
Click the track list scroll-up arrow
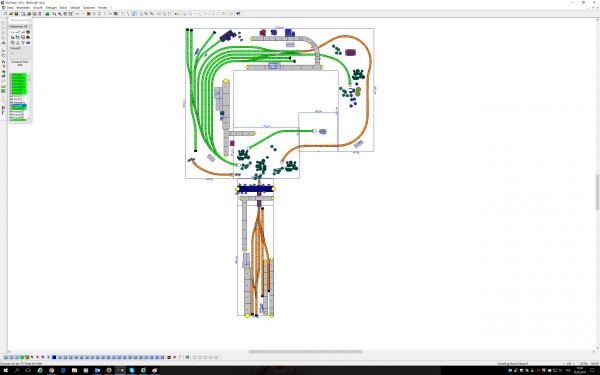pos(28,75)
